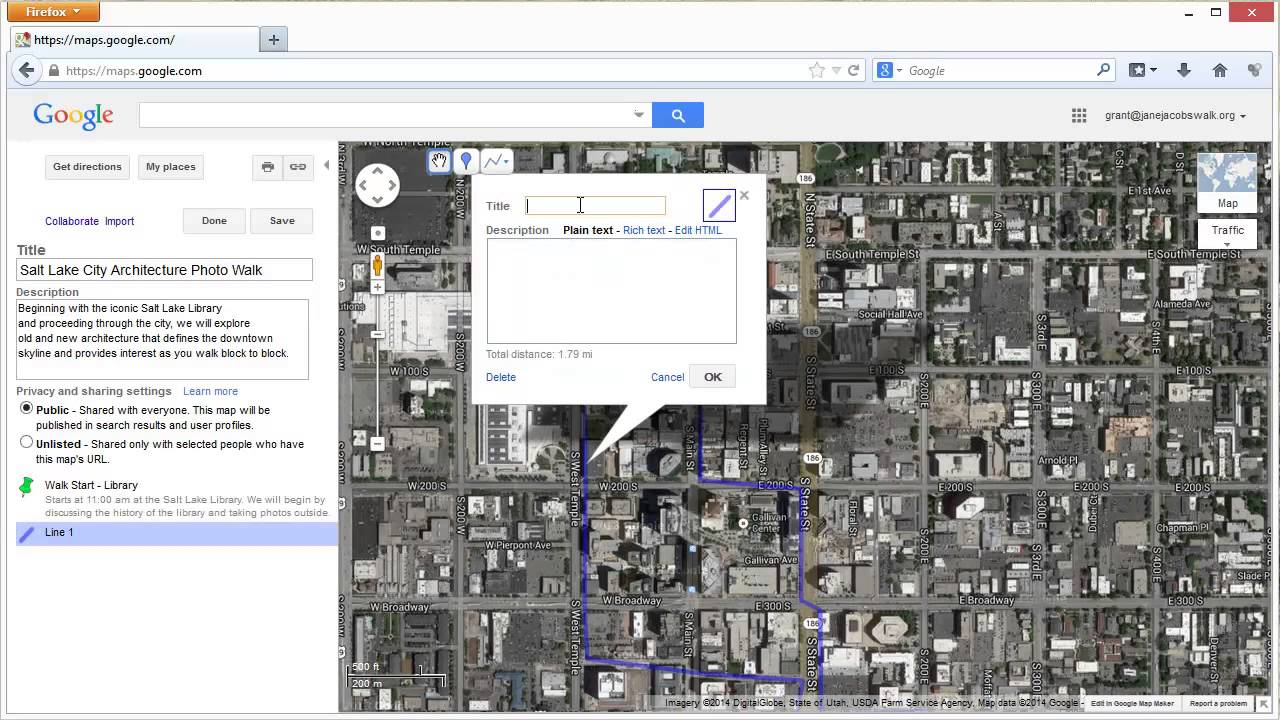Open the Firefox menu button
This screenshot has height=720, width=1280.
click(x=55, y=12)
